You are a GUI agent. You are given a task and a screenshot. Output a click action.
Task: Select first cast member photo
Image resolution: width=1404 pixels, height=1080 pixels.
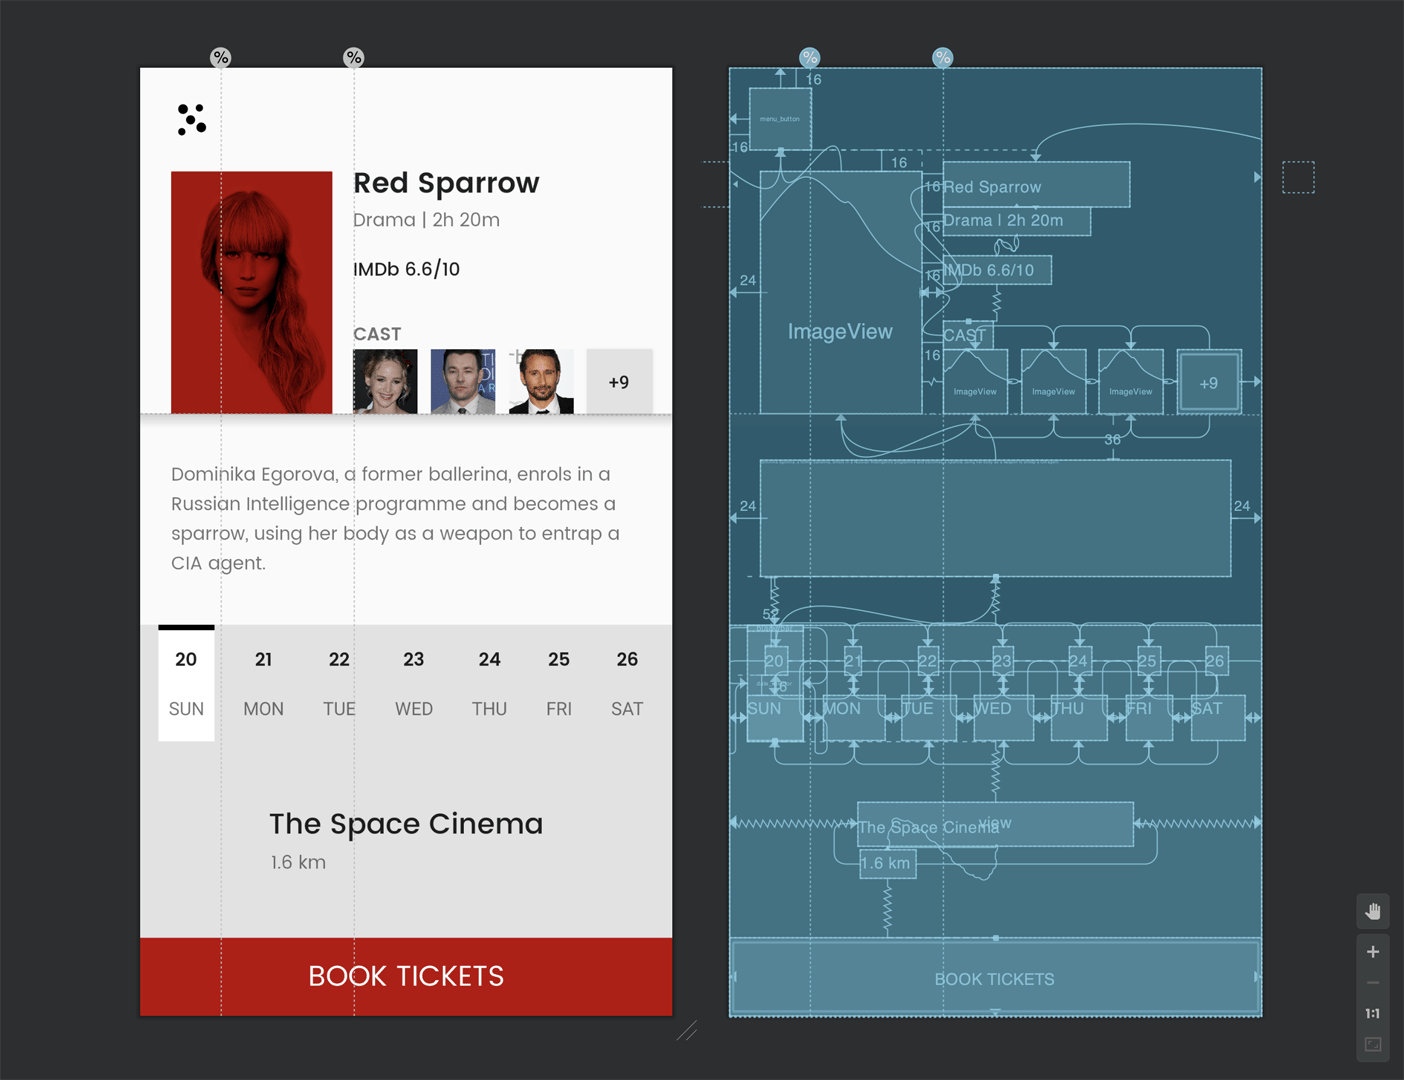pos(385,381)
